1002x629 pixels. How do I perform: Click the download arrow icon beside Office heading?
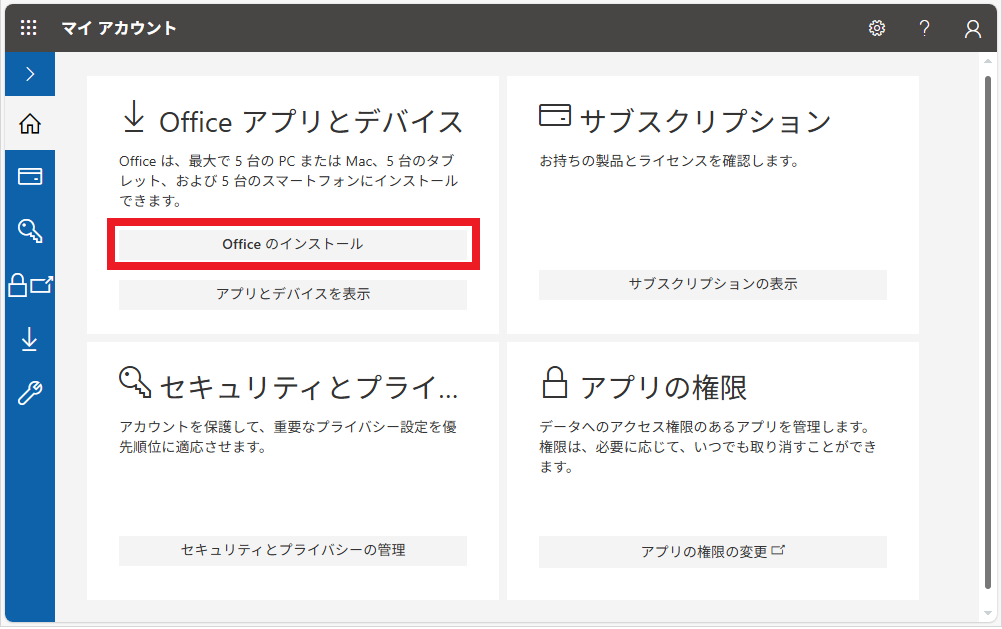coord(134,116)
